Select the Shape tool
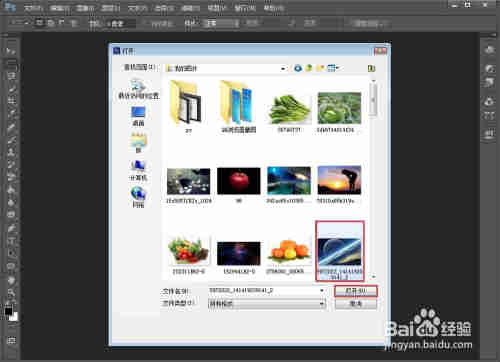Viewport: 500px width, 362px height. pyautogui.click(x=11, y=266)
